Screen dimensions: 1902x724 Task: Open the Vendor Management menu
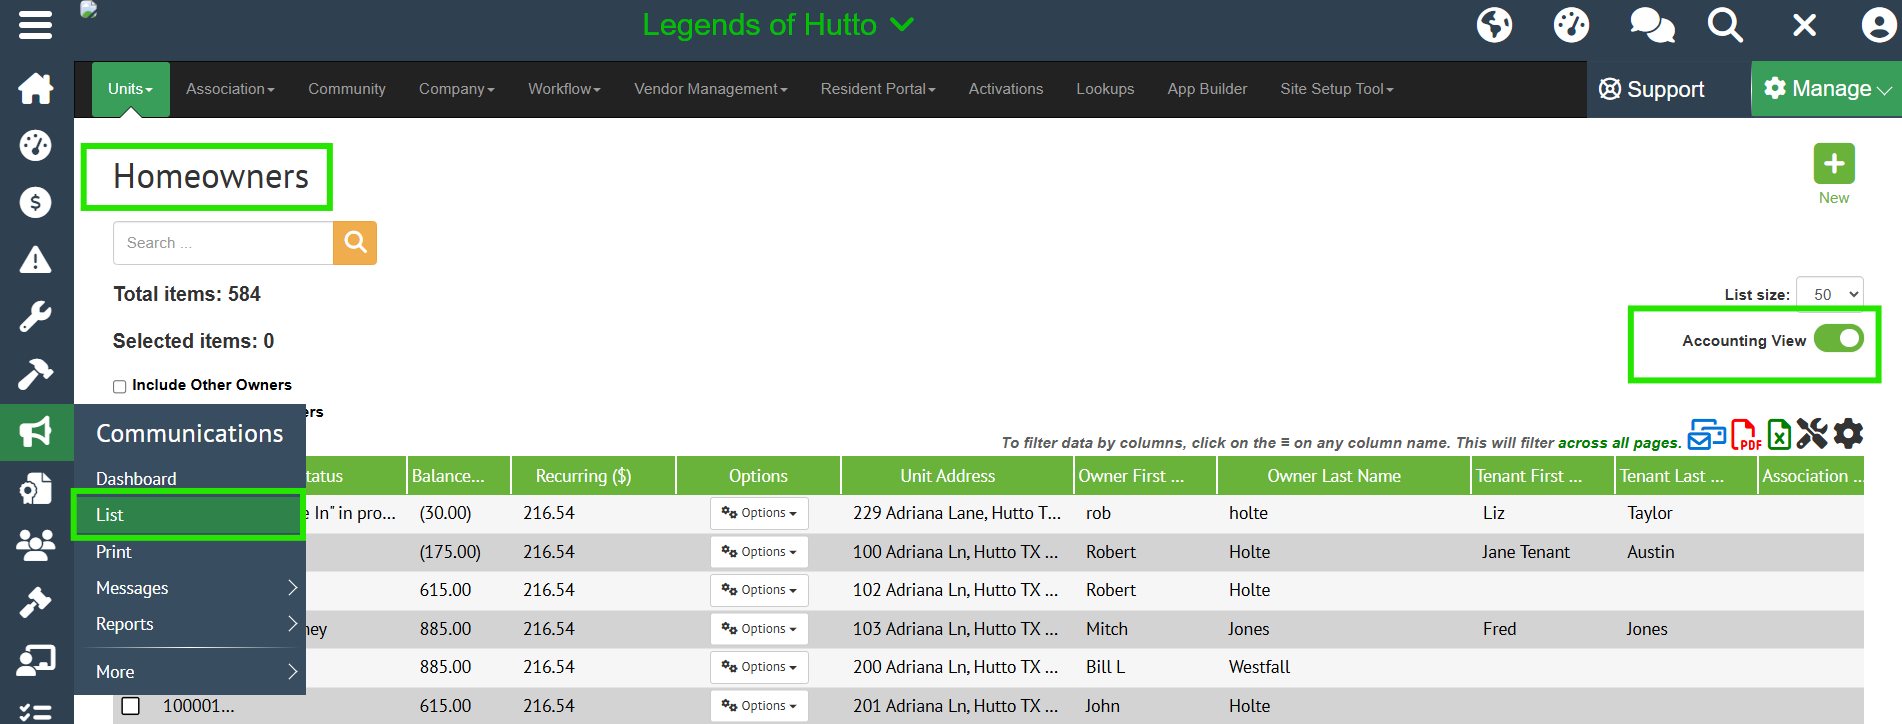pyautogui.click(x=710, y=89)
